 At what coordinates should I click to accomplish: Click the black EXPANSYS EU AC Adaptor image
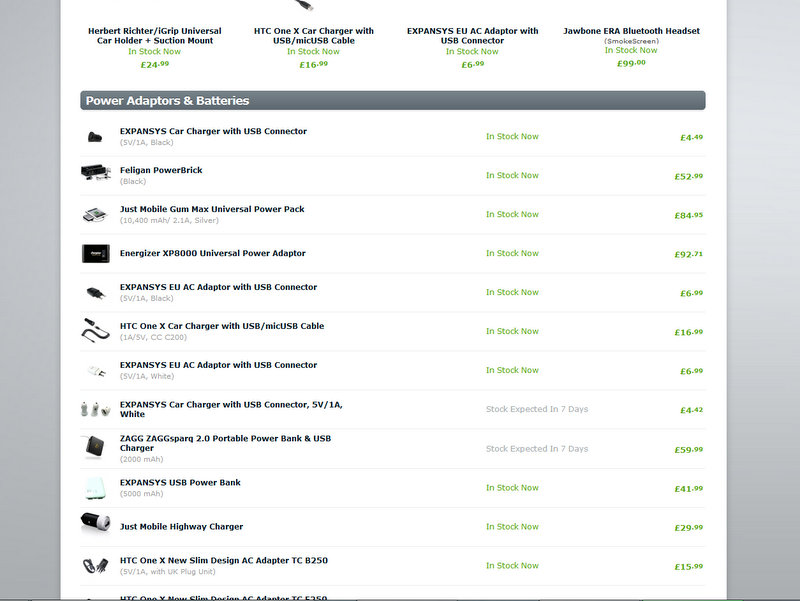pos(95,293)
